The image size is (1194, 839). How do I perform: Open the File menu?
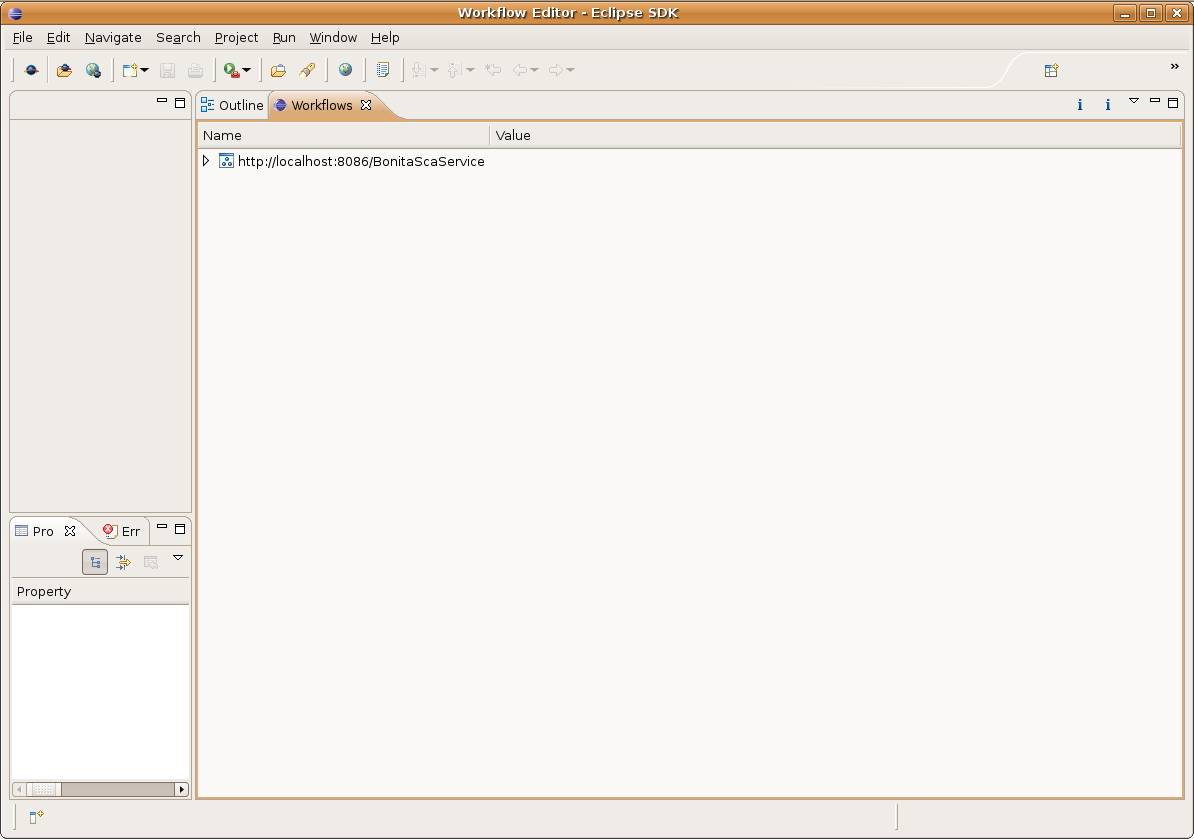pyautogui.click(x=23, y=37)
